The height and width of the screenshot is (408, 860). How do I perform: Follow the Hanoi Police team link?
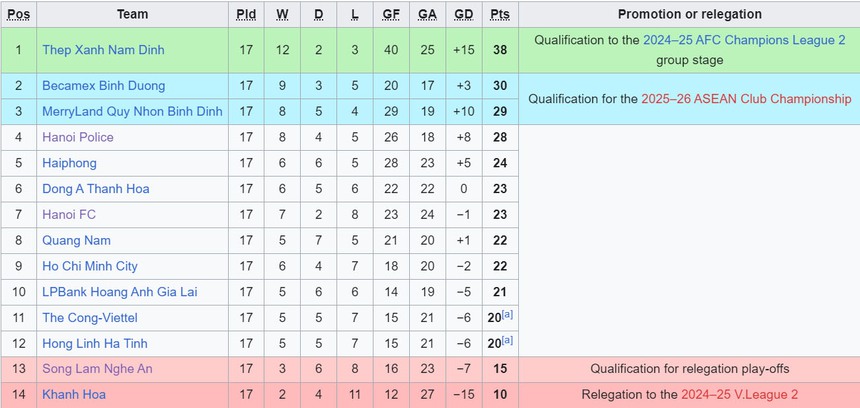coord(78,137)
